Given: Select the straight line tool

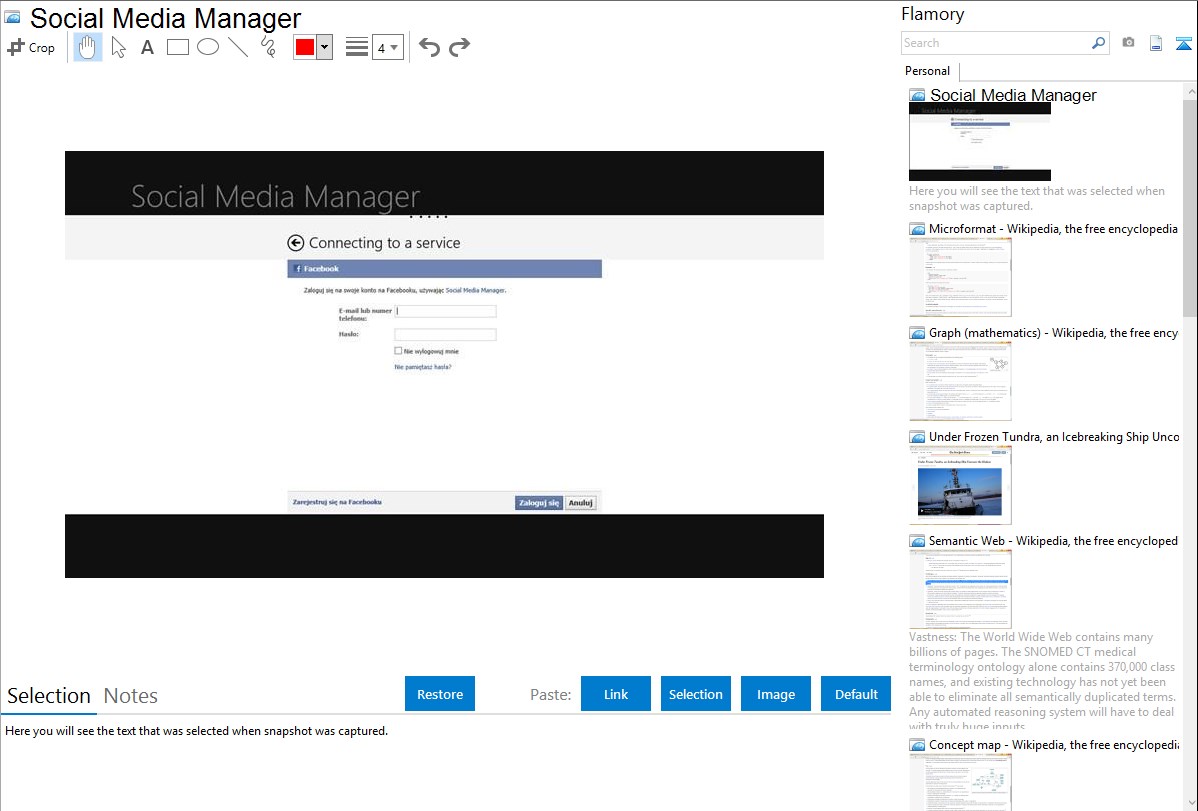Looking at the screenshot, I should (x=238, y=47).
